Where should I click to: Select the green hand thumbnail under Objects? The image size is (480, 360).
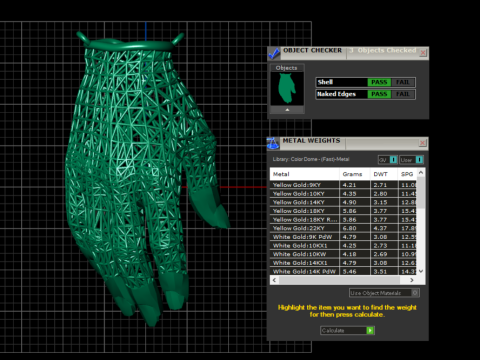[x=287, y=88]
